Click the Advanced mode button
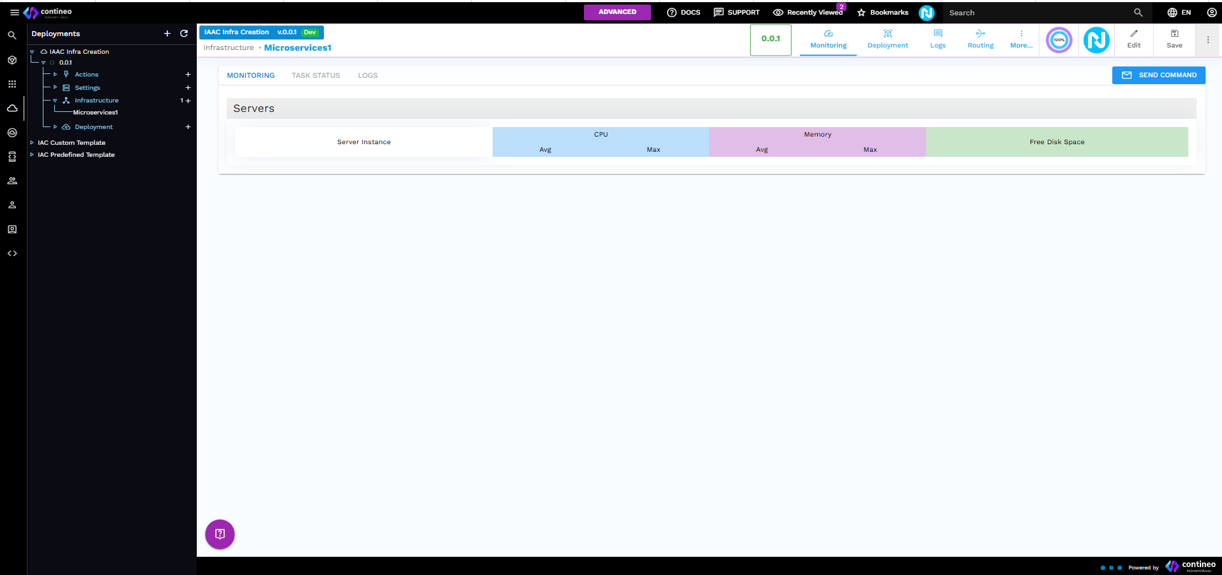 coord(617,12)
